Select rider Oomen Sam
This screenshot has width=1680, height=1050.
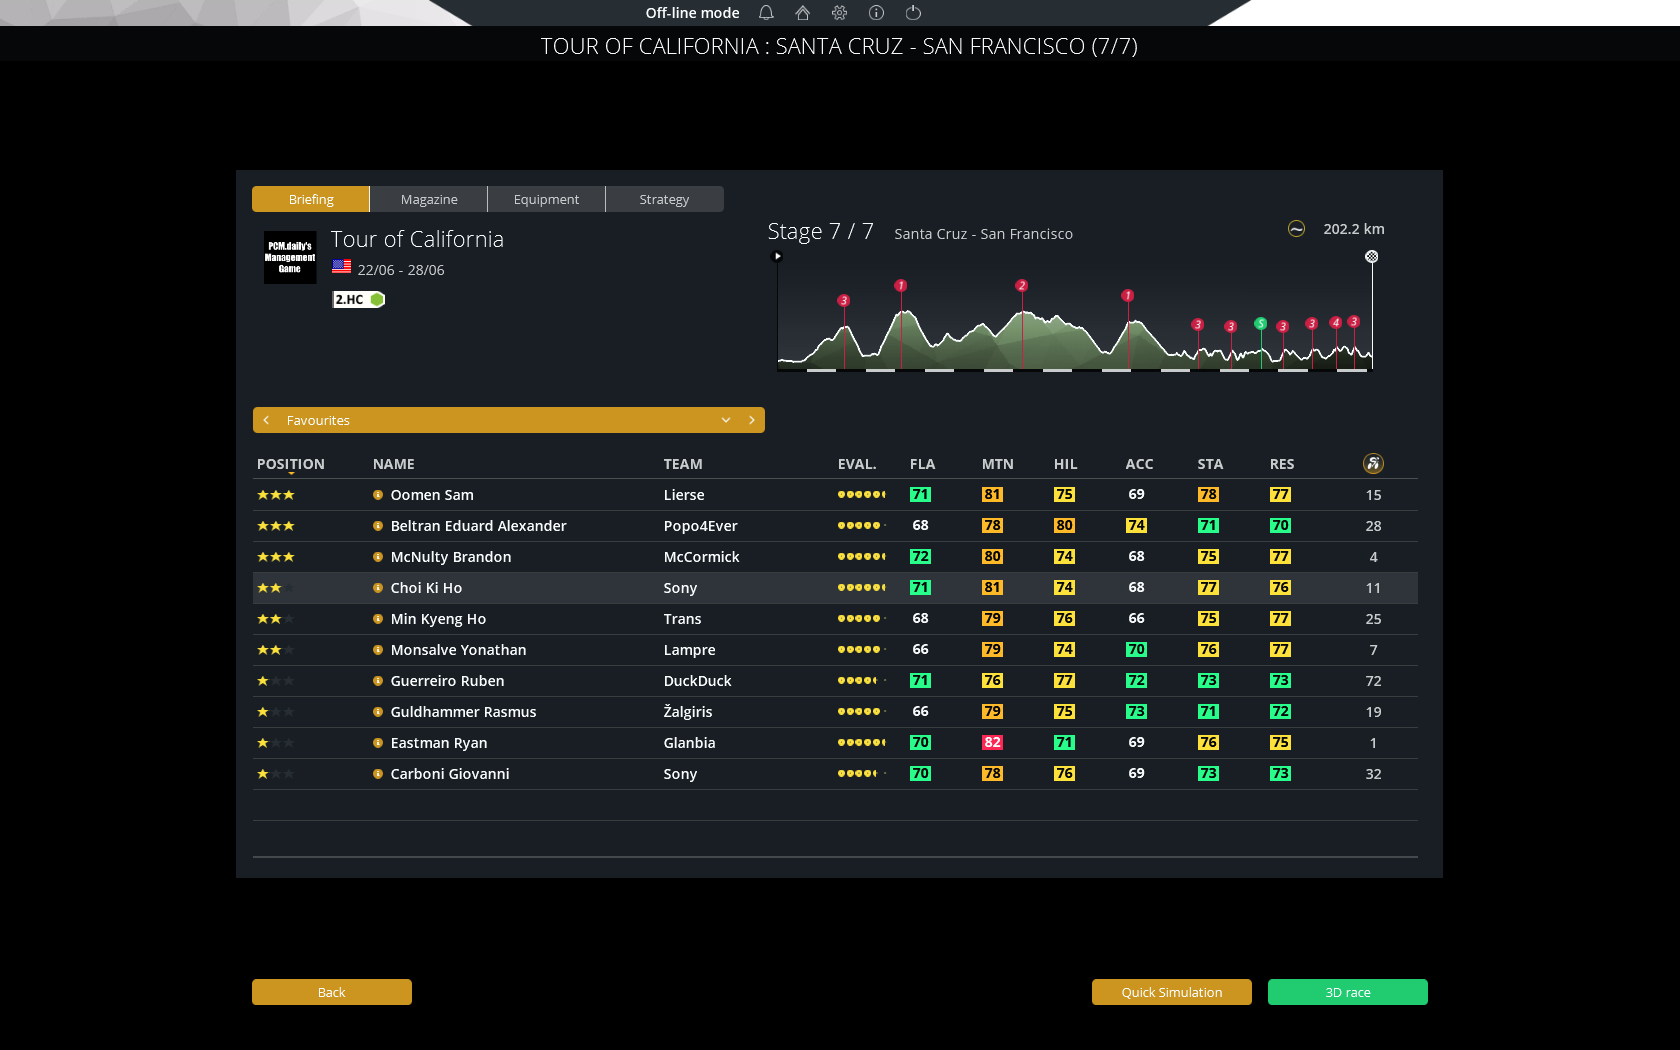[432, 495]
